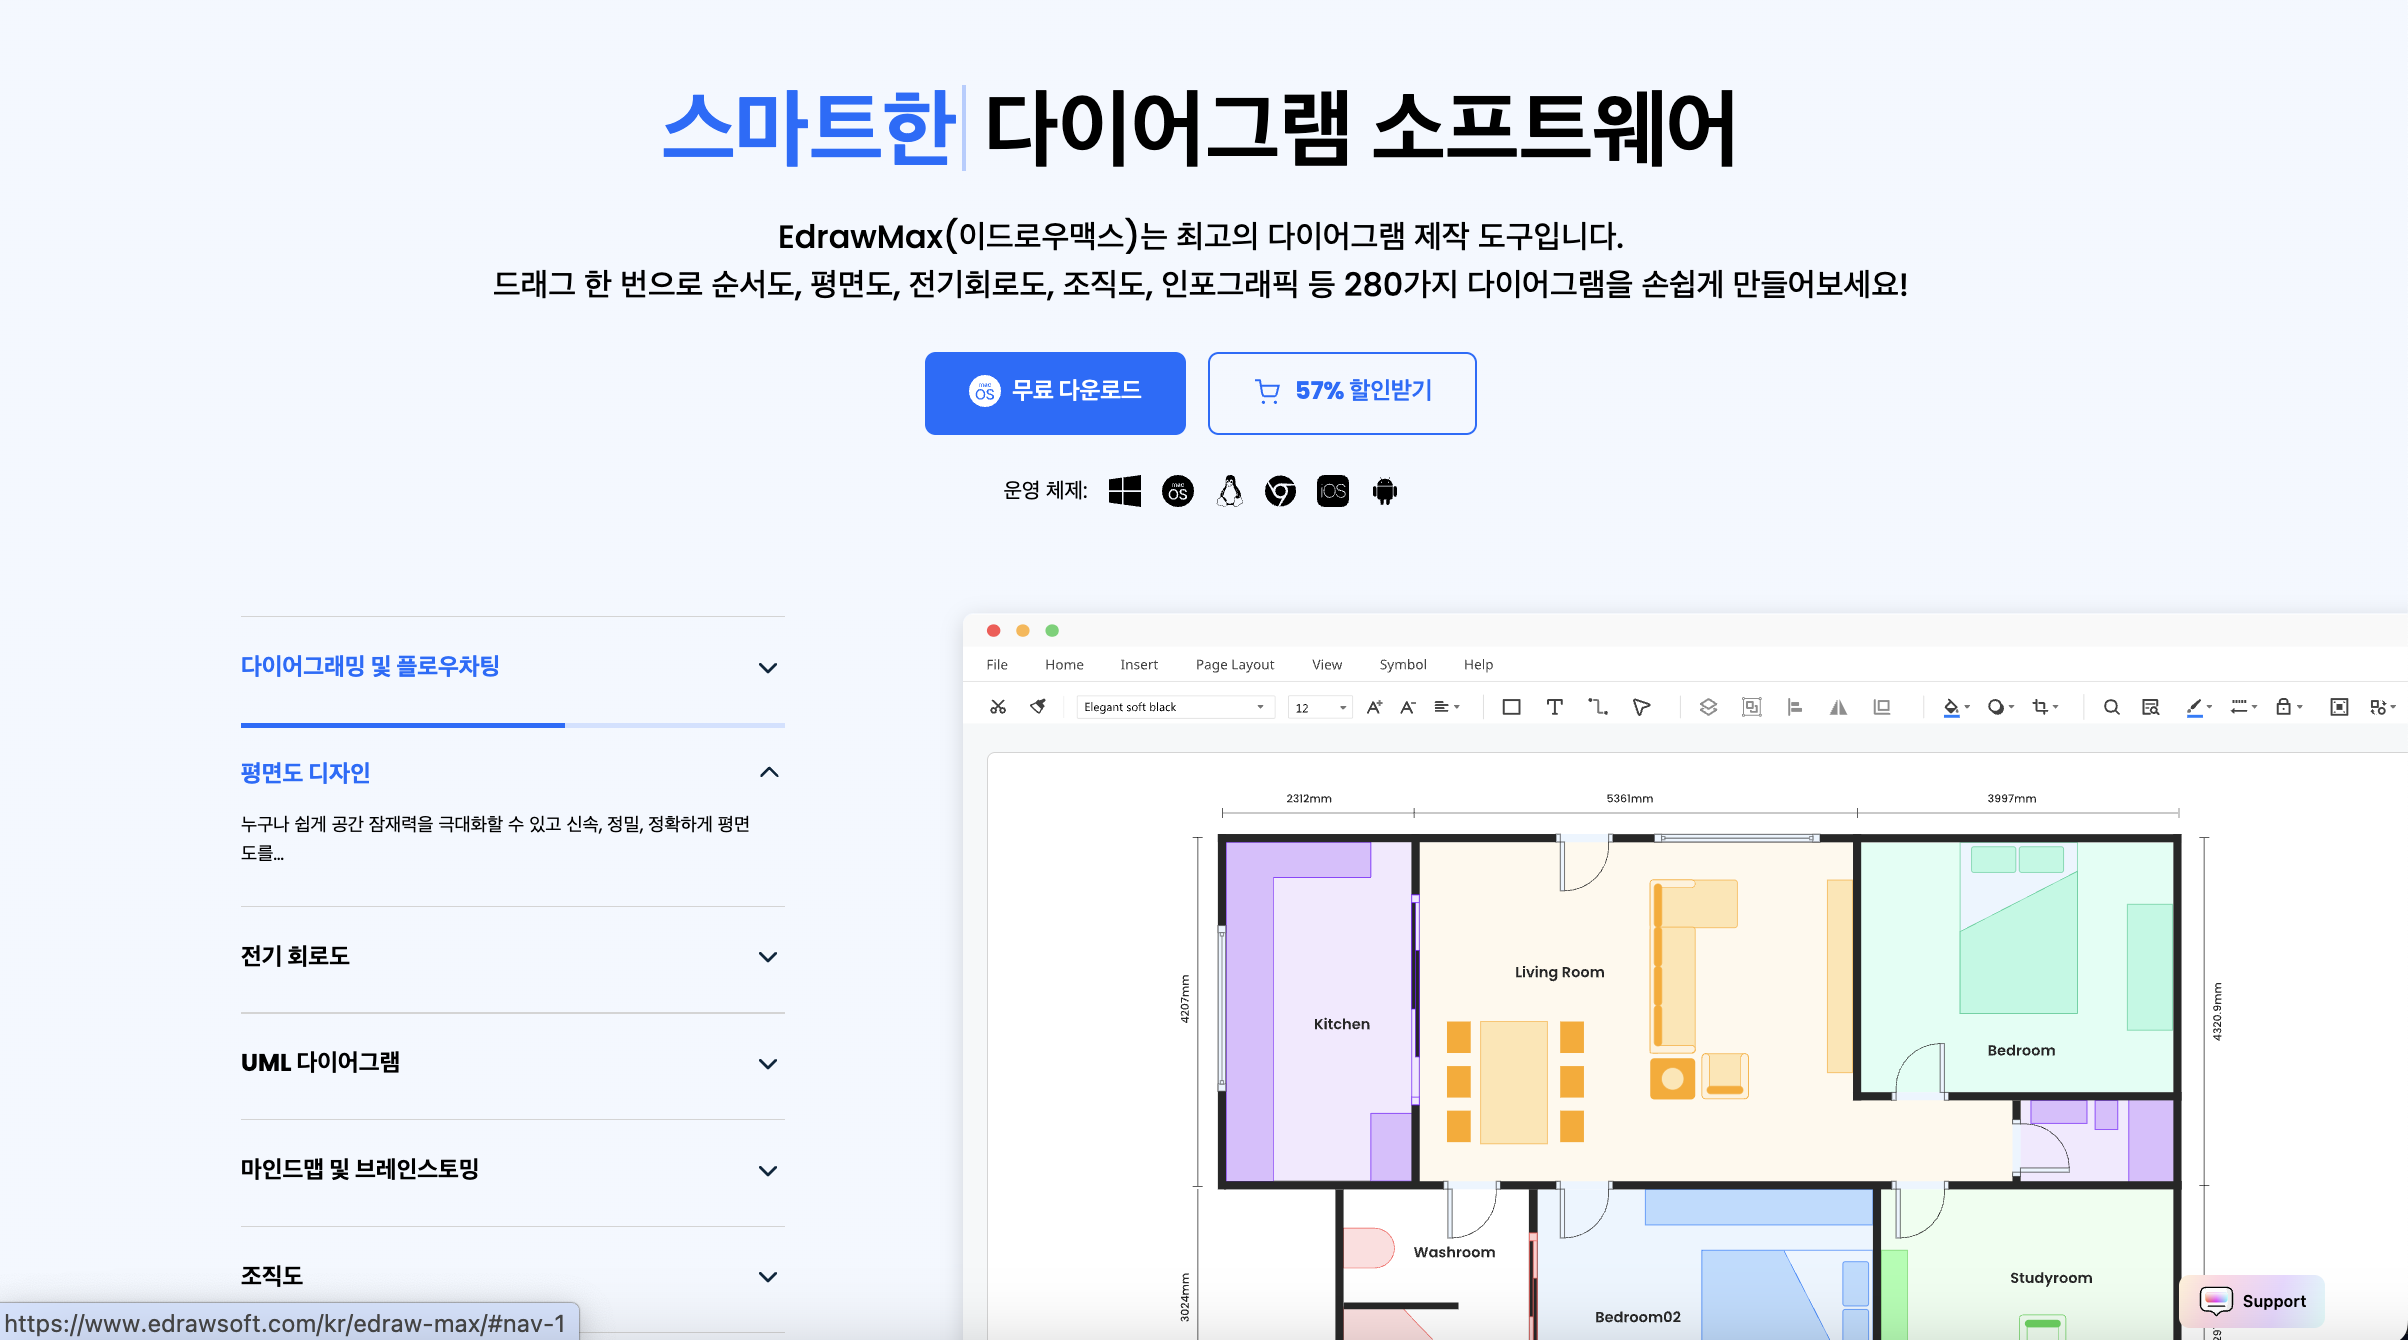Open the Home menu tab
This screenshot has height=1340, width=2408.
click(1064, 664)
